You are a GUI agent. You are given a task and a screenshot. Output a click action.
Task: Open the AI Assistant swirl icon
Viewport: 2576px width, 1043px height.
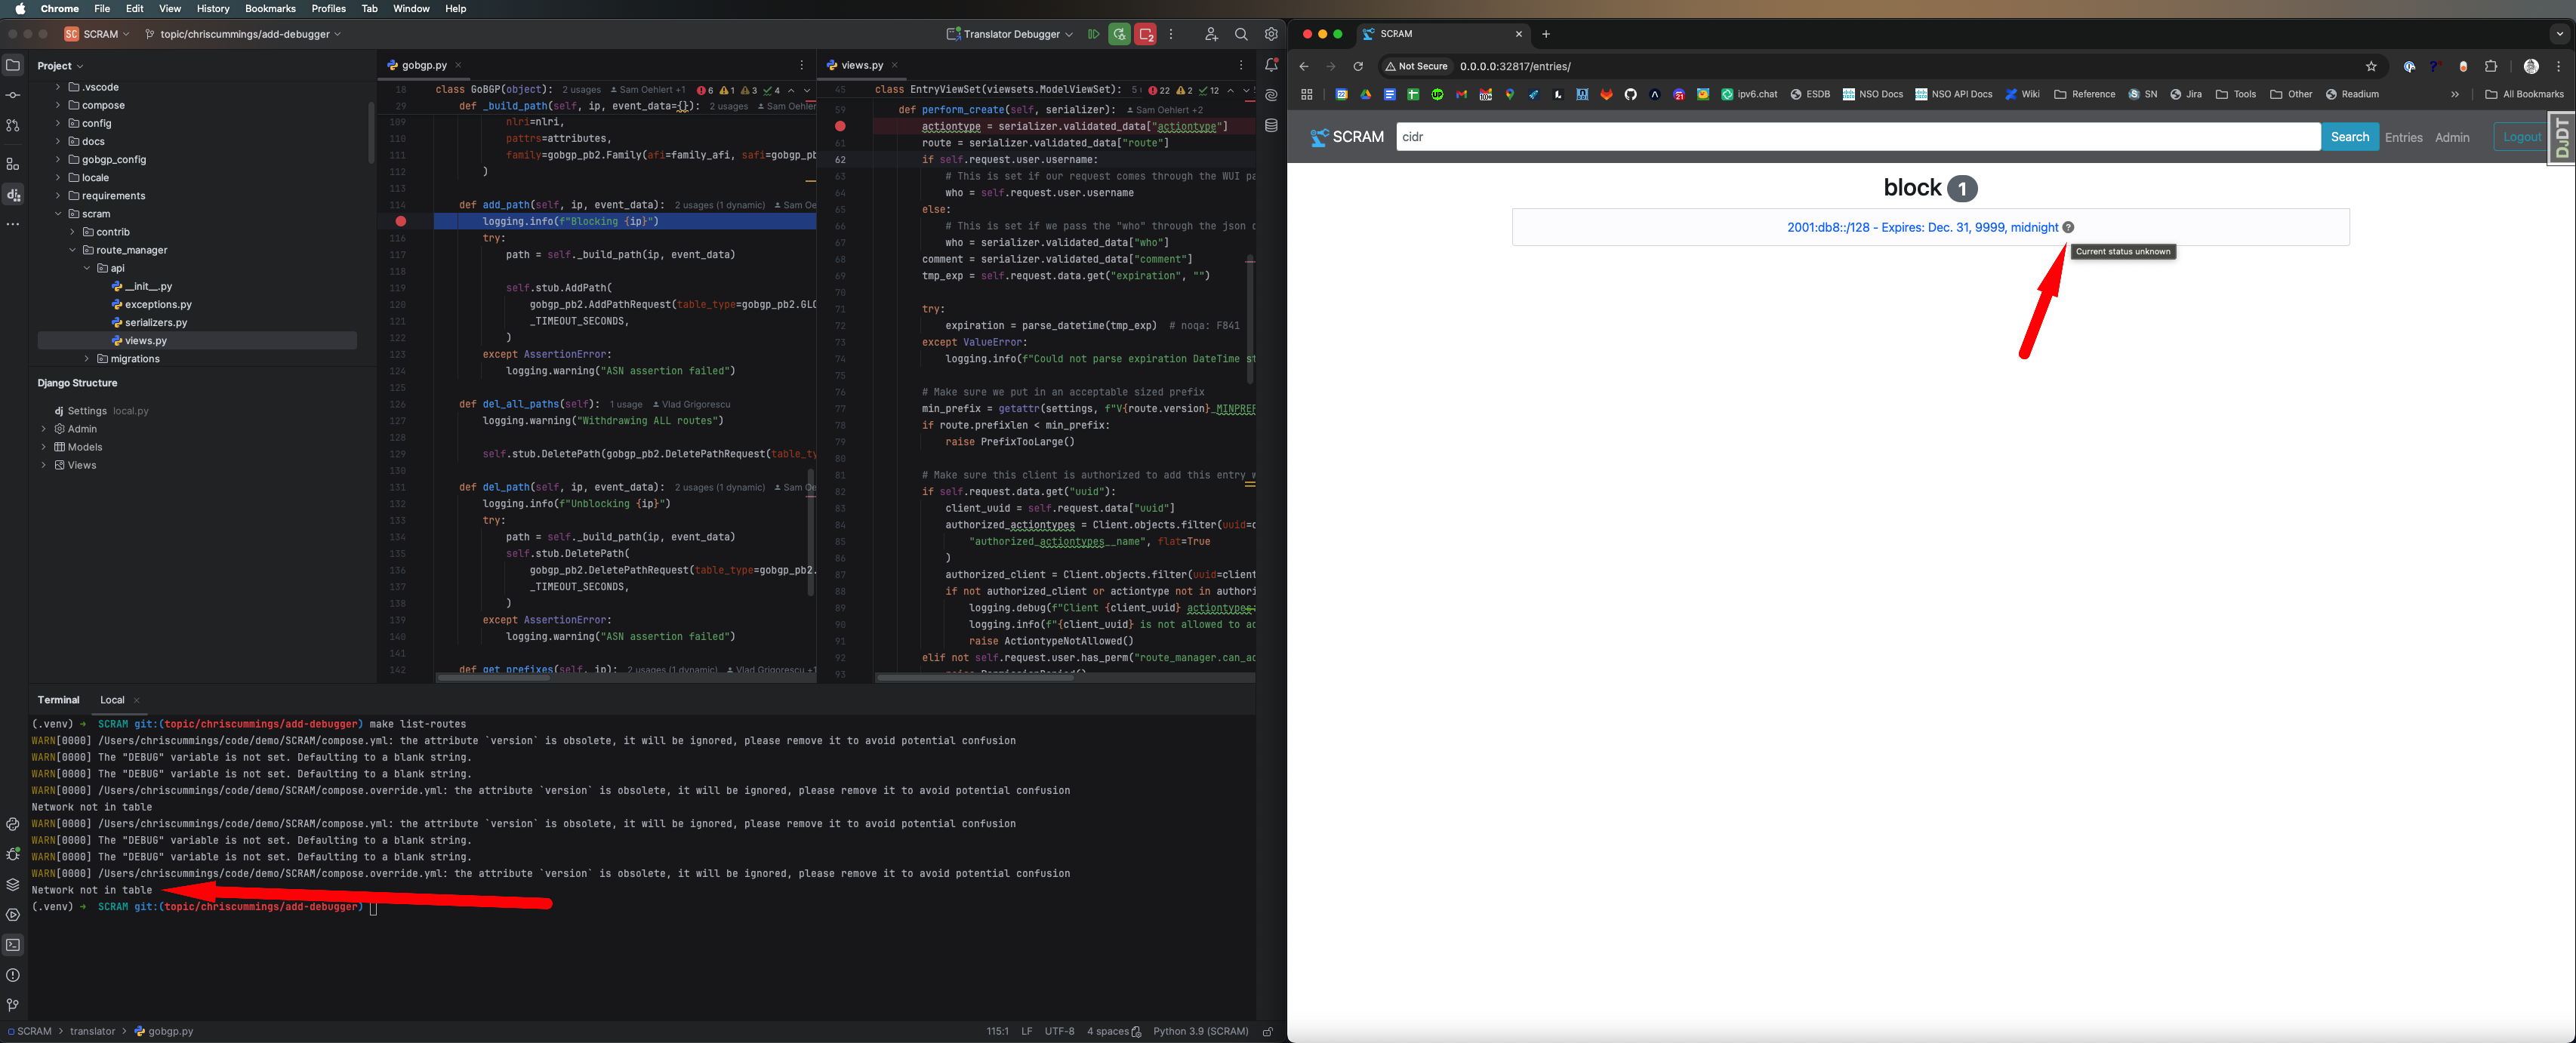click(1271, 95)
